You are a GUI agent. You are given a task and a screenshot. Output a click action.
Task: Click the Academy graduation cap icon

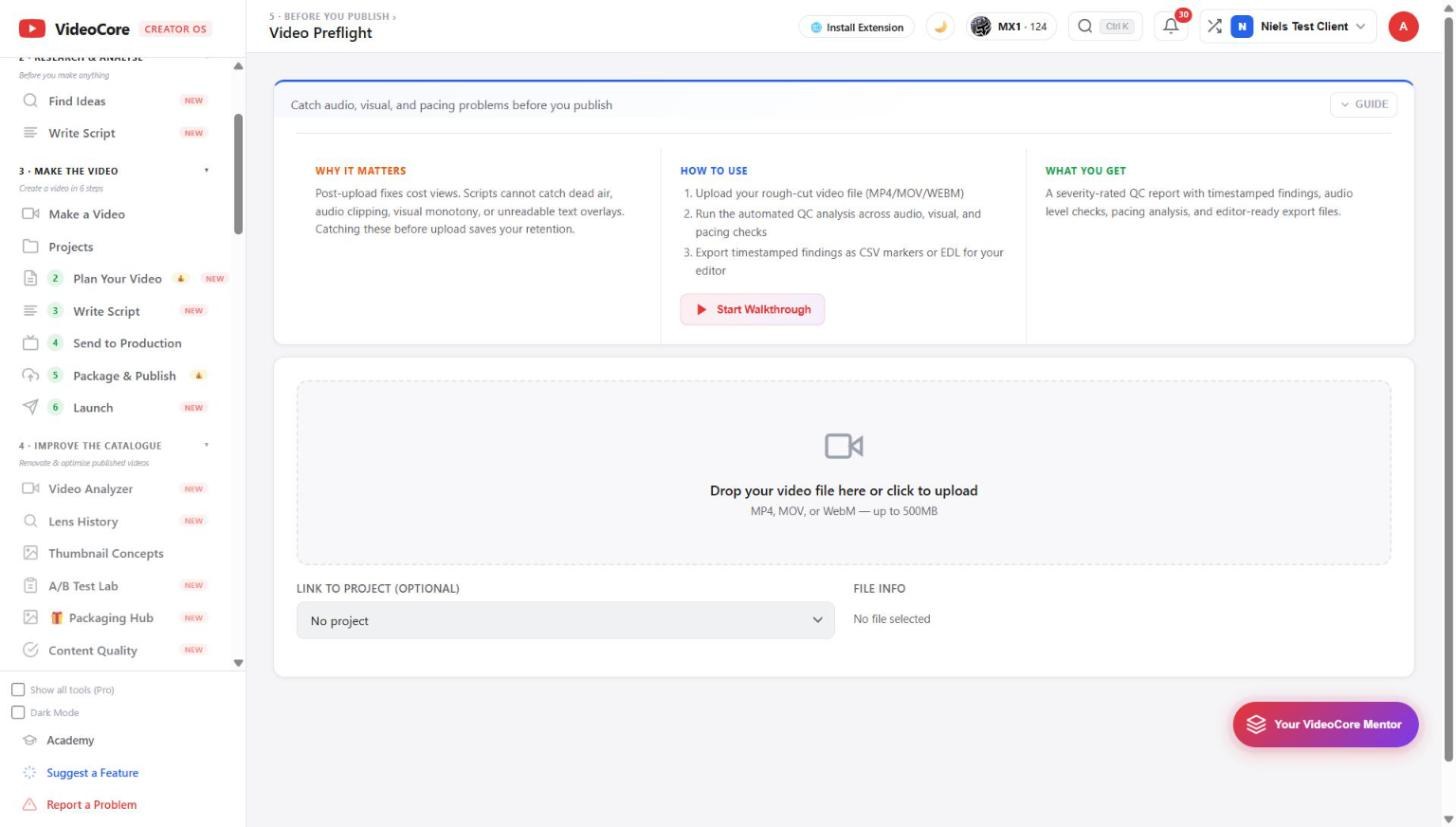pos(30,741)
